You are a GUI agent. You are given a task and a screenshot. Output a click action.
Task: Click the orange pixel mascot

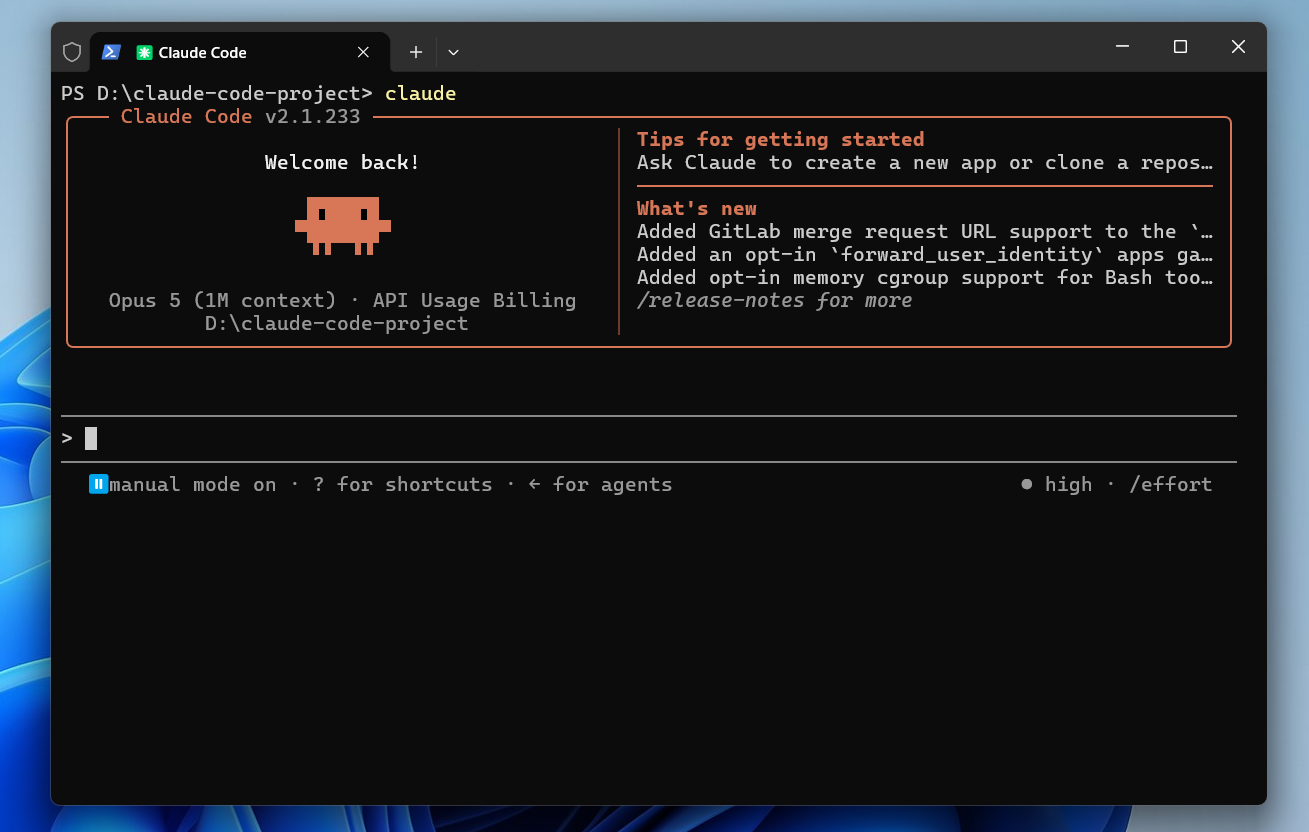click(343, 225)
